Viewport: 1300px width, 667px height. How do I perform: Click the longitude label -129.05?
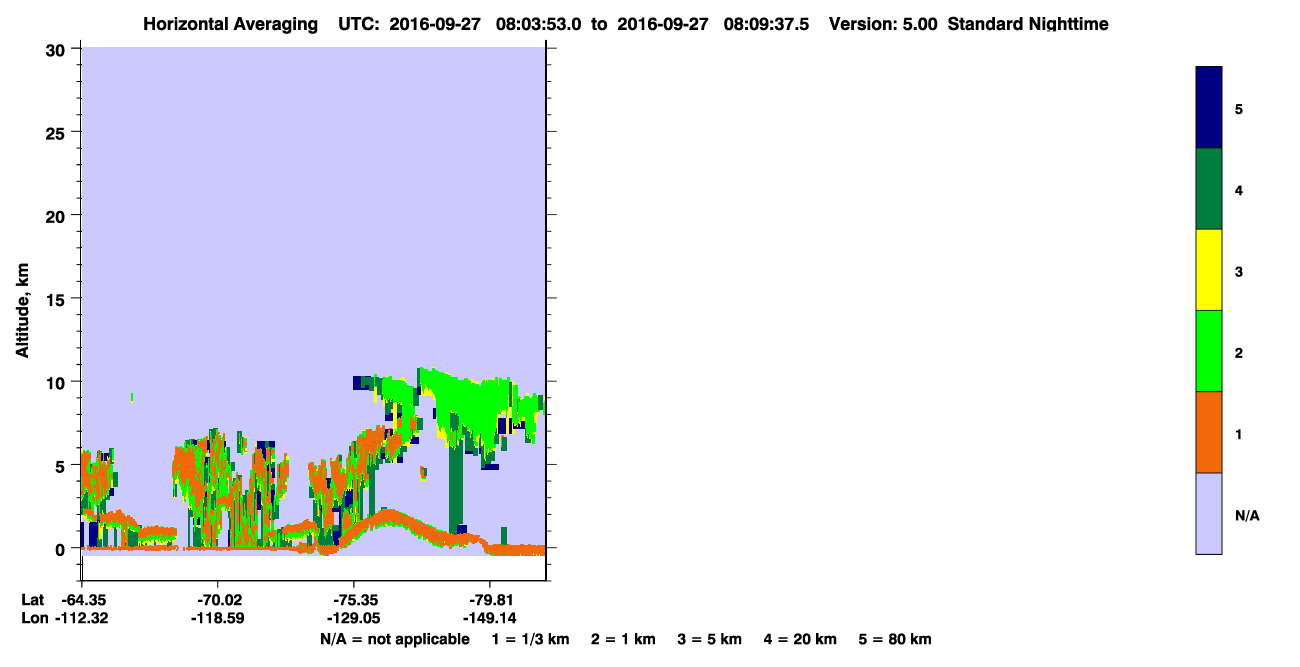coord(355,618)
